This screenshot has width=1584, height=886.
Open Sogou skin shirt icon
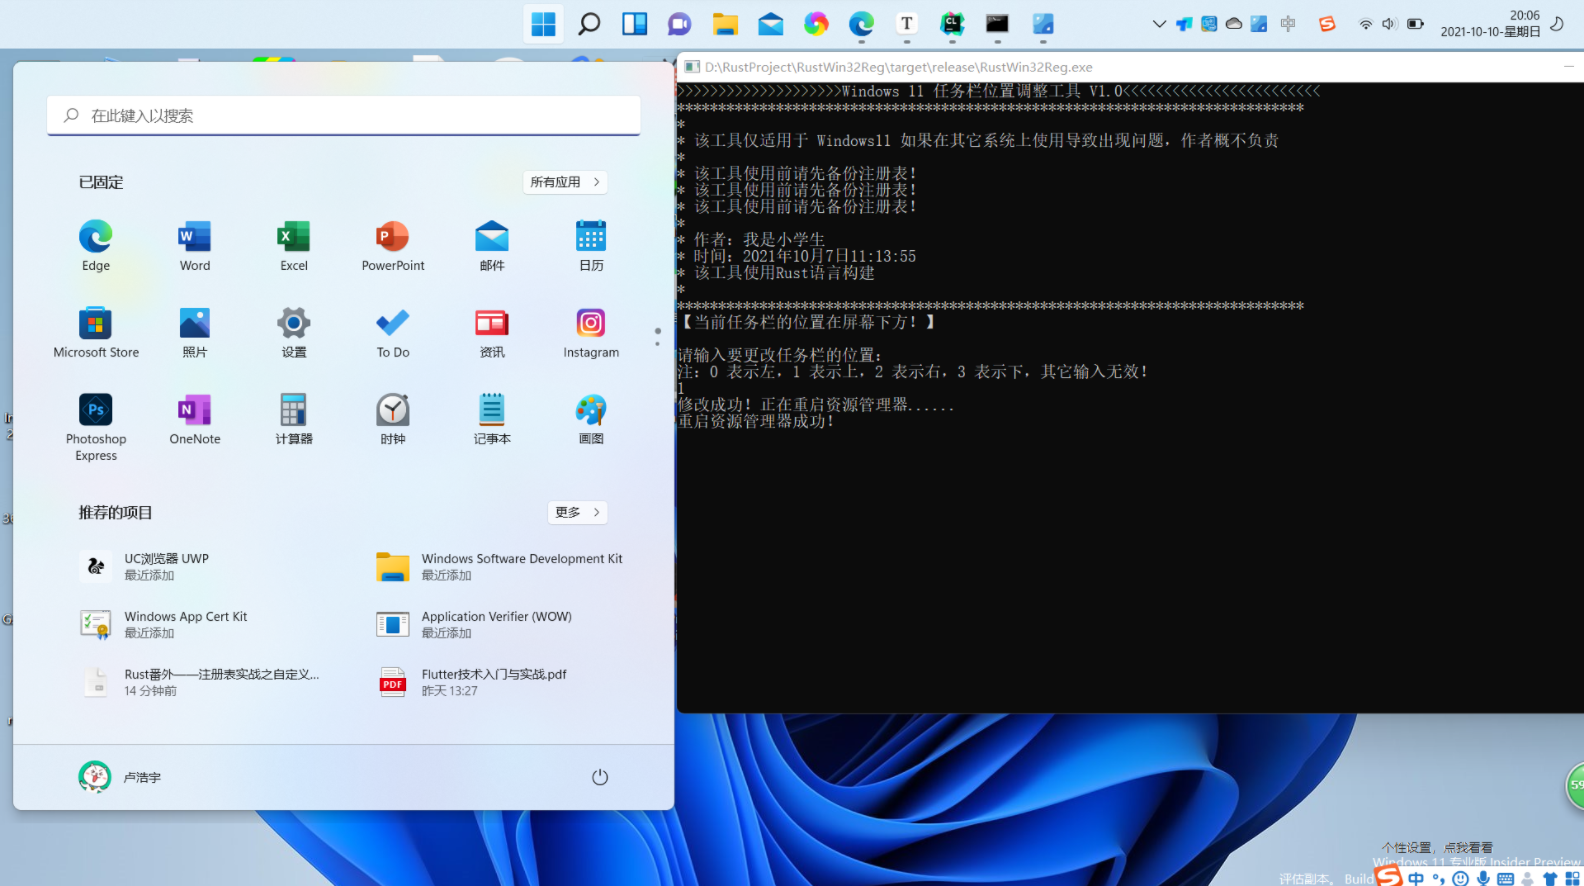(1550, 878)
